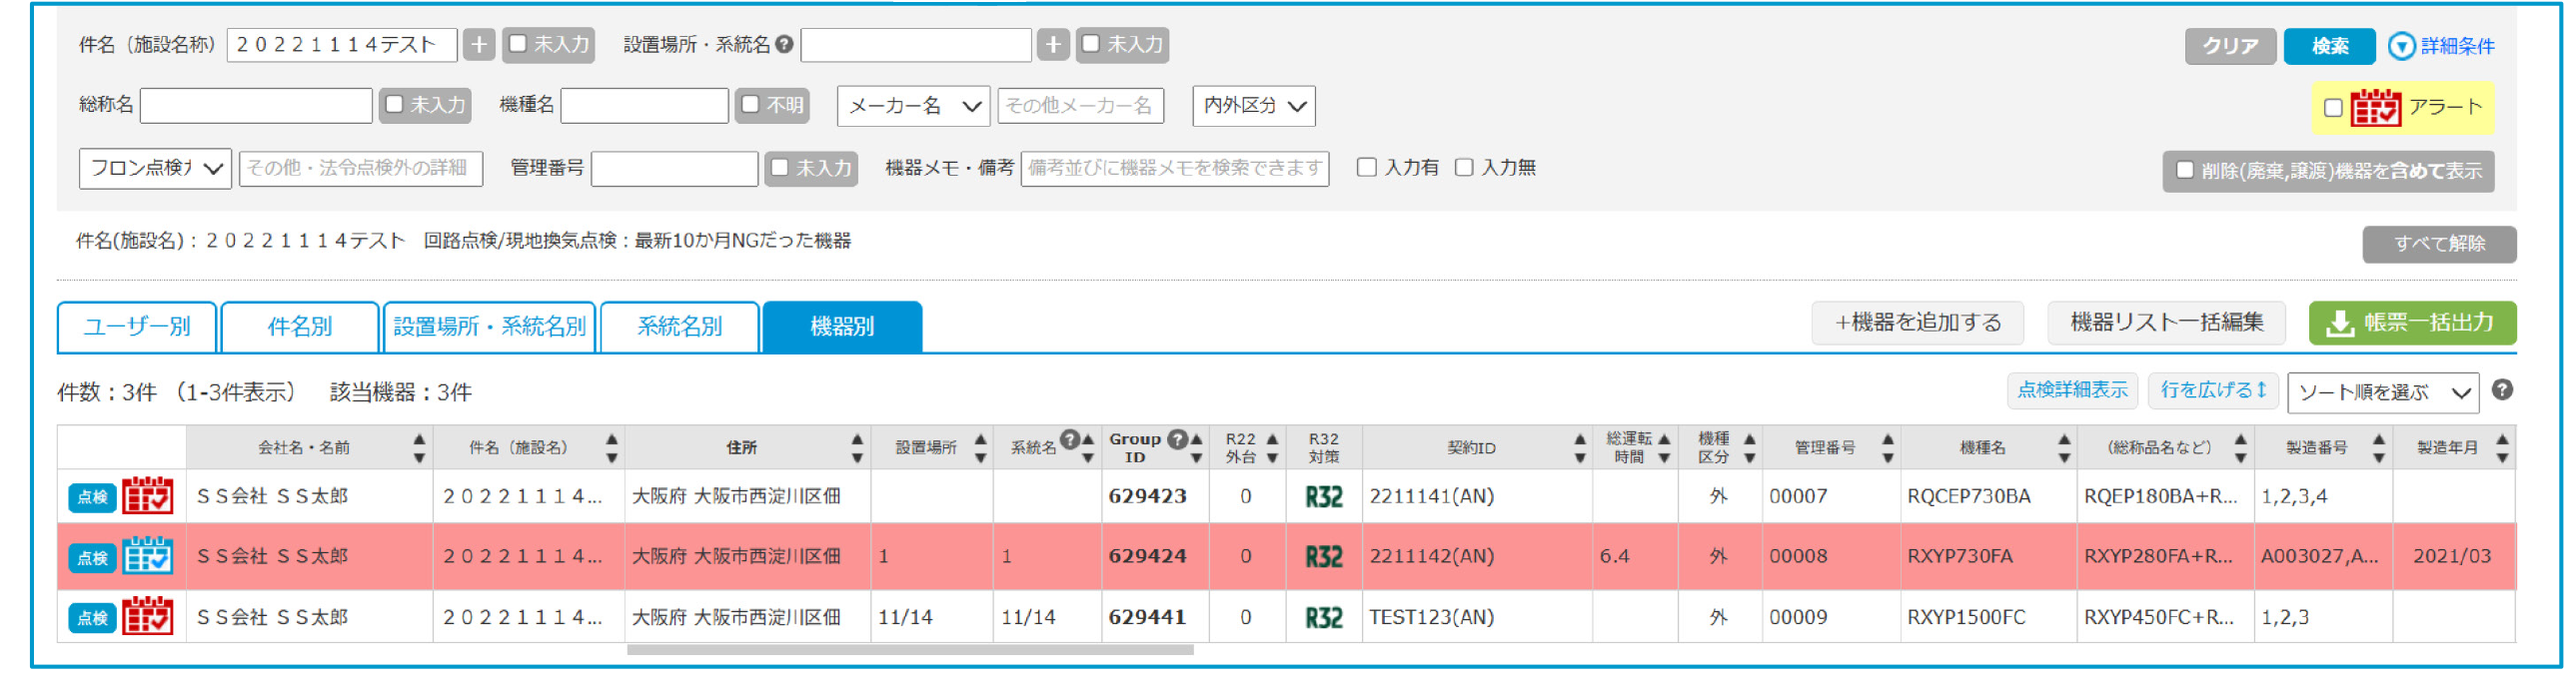The height and width of the screenshot is (688, 2576).
Task: Switch to the ユーザー別 tab
Action: point(137,327)
